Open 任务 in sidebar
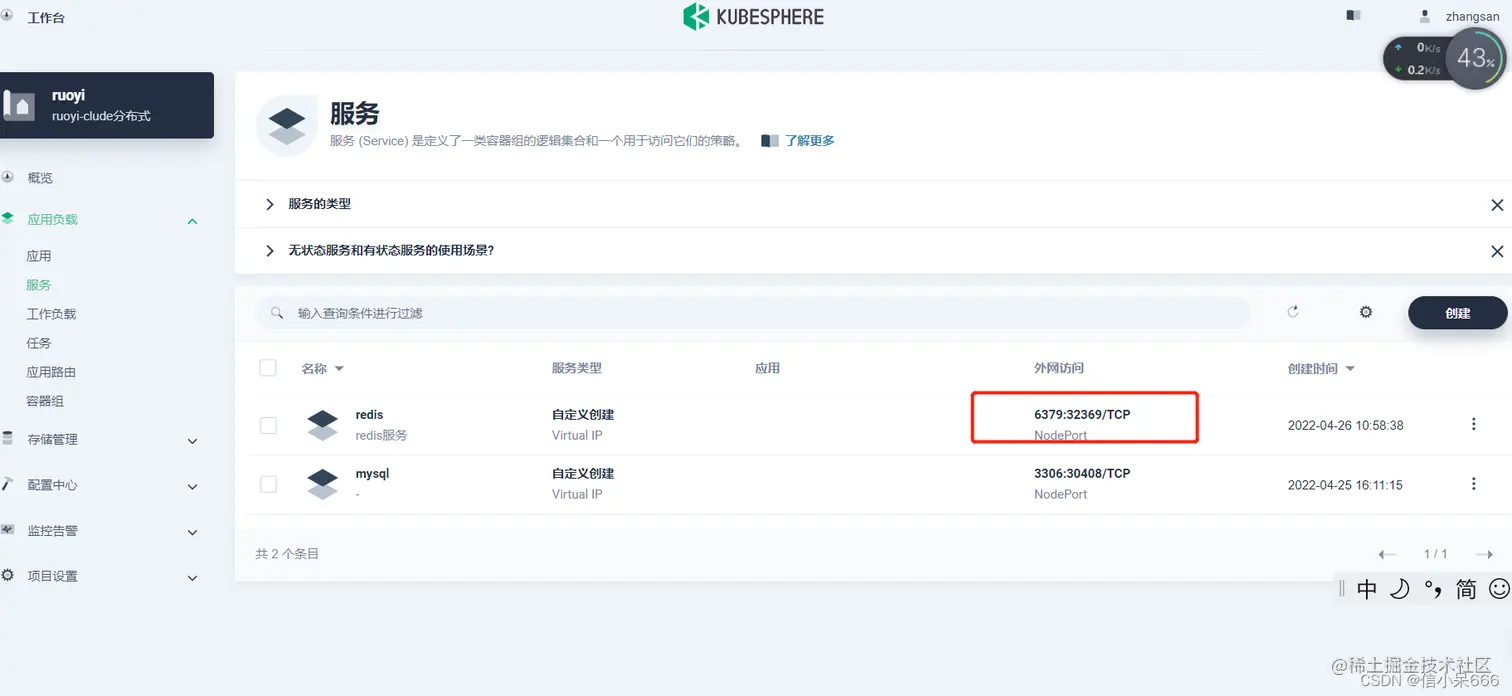 pyautogui.click(x=39, y=343)
